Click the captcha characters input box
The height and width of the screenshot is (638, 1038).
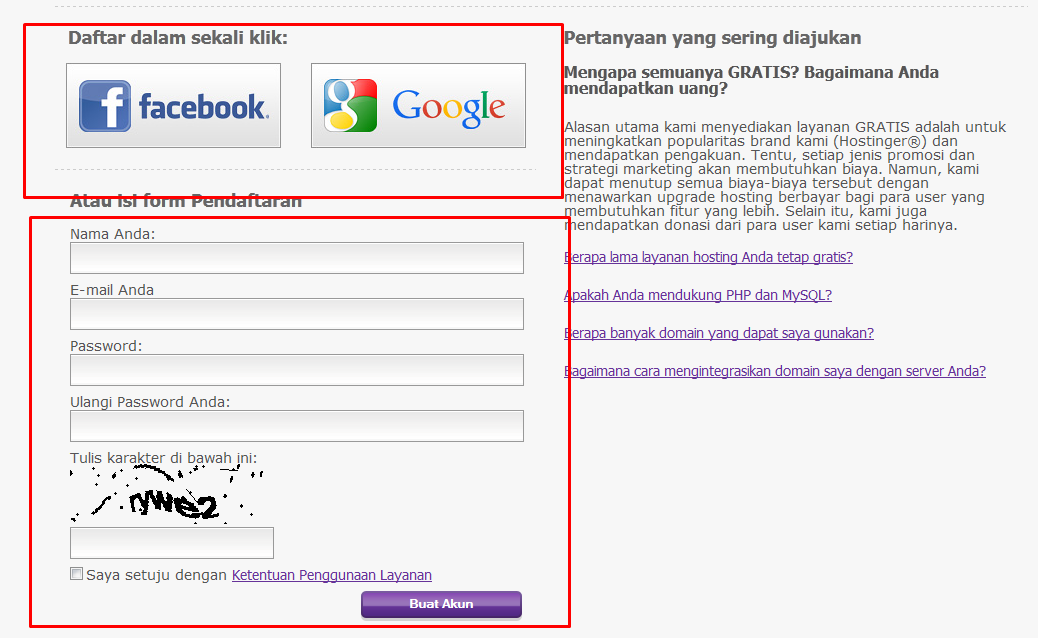(172, 543)
